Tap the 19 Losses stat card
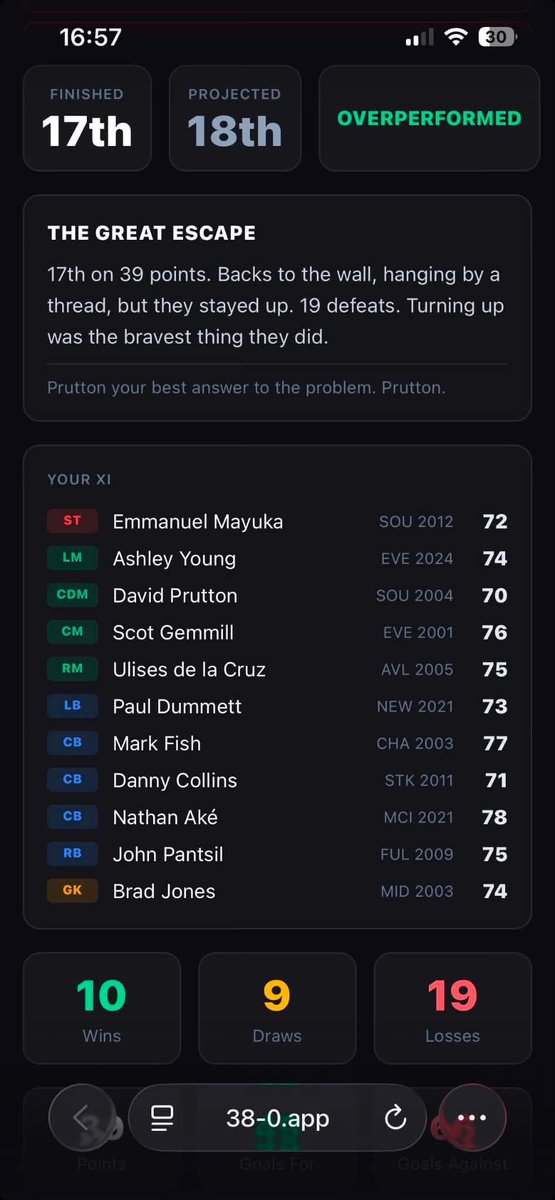This screenshot has height=1200, width=555. tap(453, 1008)
